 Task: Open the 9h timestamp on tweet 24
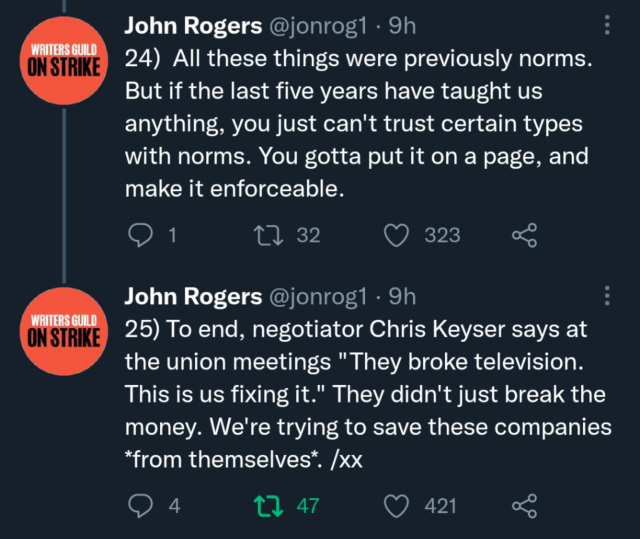click(x=402, y=26)
